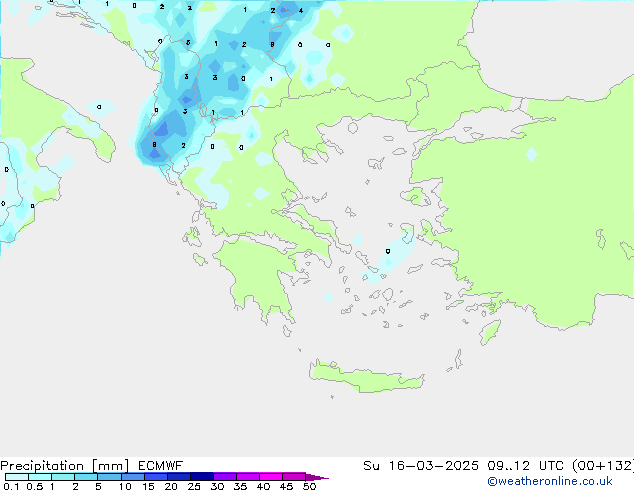
Task: Select the 25–30 mm dark navy legend color
Action: [x=202, y=477]
